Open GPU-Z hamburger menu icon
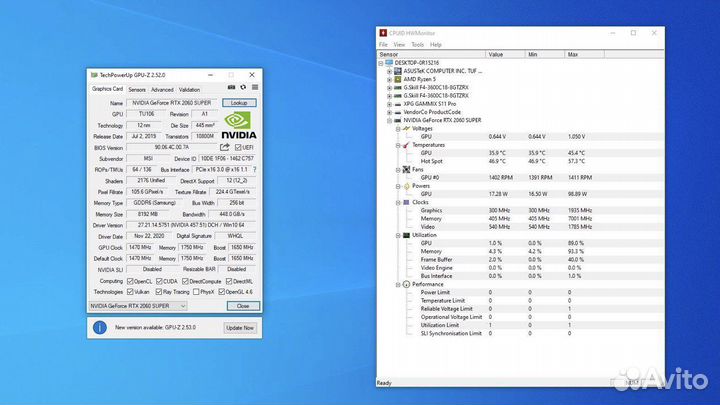This screenshot has width=720, height=405. 255,87
